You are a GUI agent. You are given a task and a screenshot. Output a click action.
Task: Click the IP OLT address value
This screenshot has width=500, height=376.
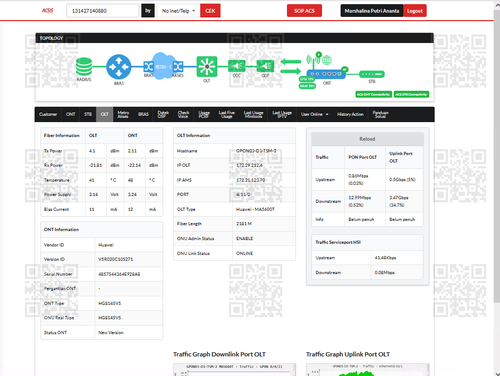pyautogui.click(x=249, y=165)
